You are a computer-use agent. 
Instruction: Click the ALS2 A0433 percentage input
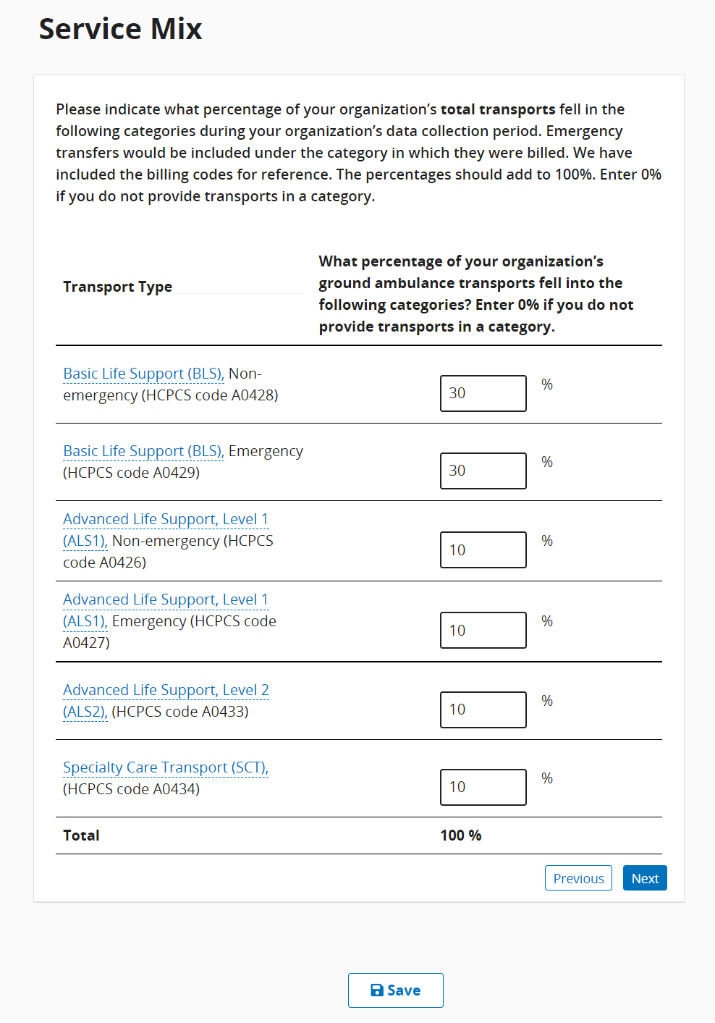click(x=483, y=709)
